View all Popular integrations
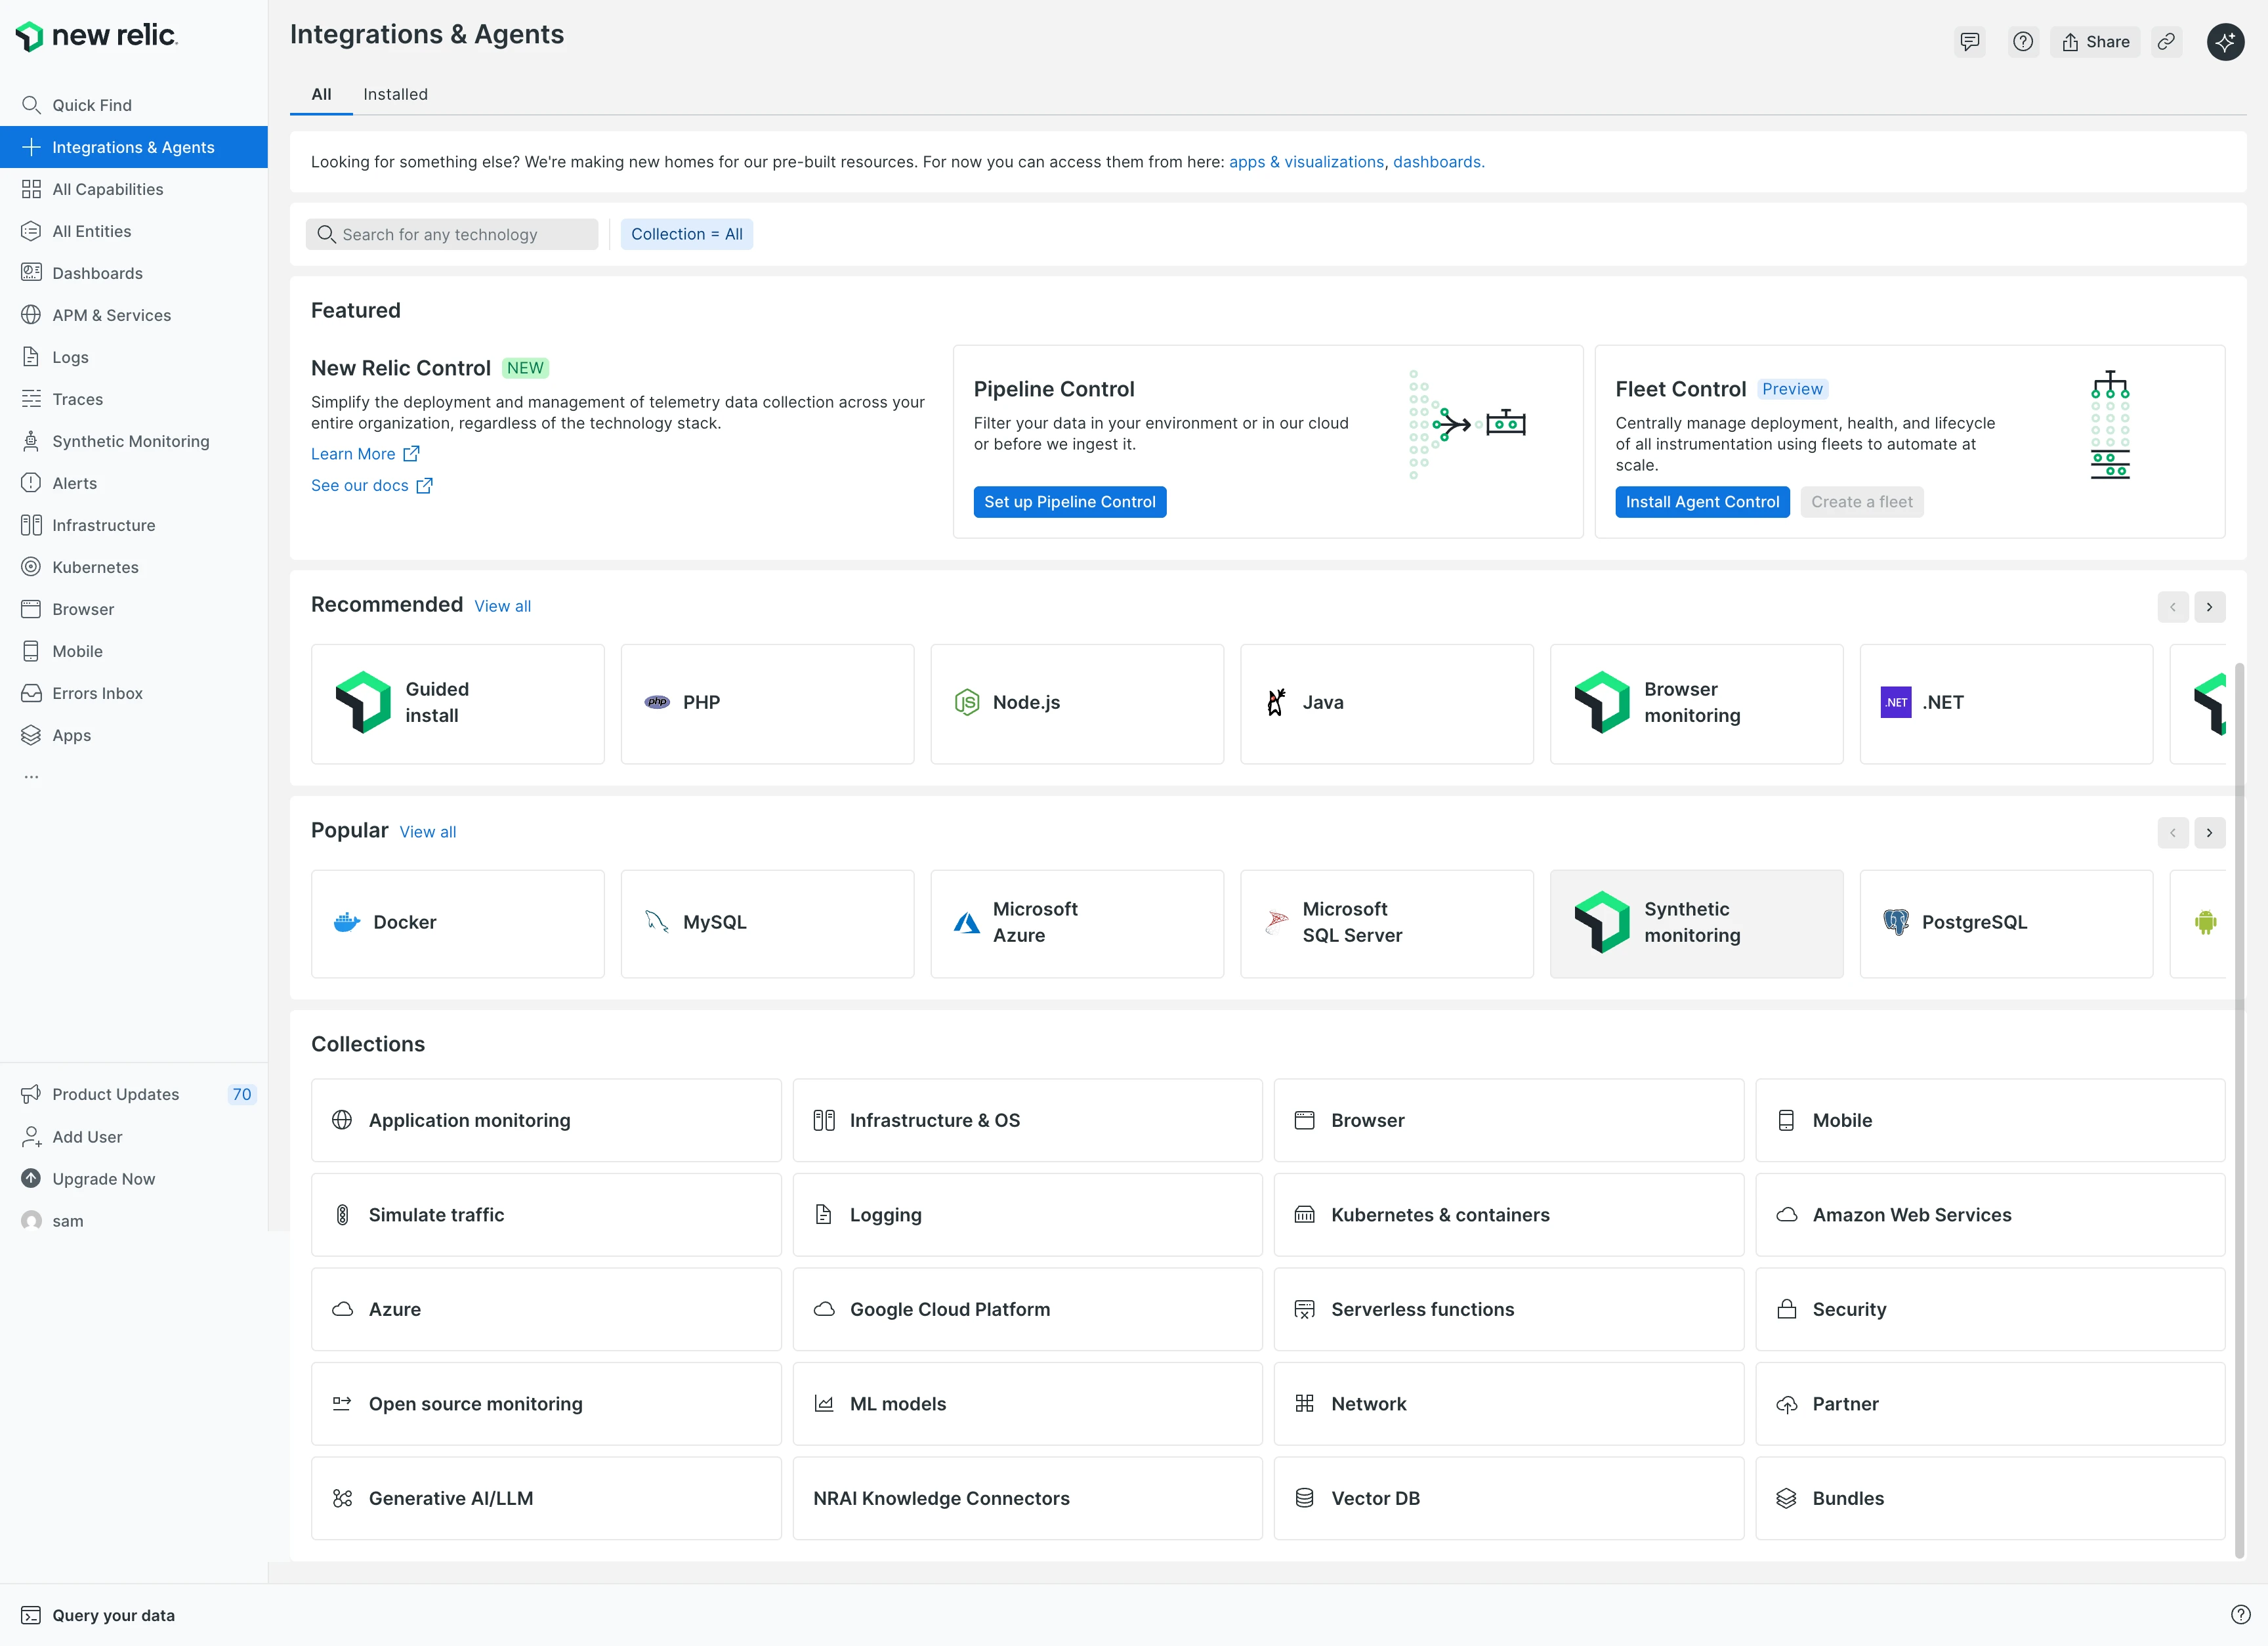 [427, 832]
